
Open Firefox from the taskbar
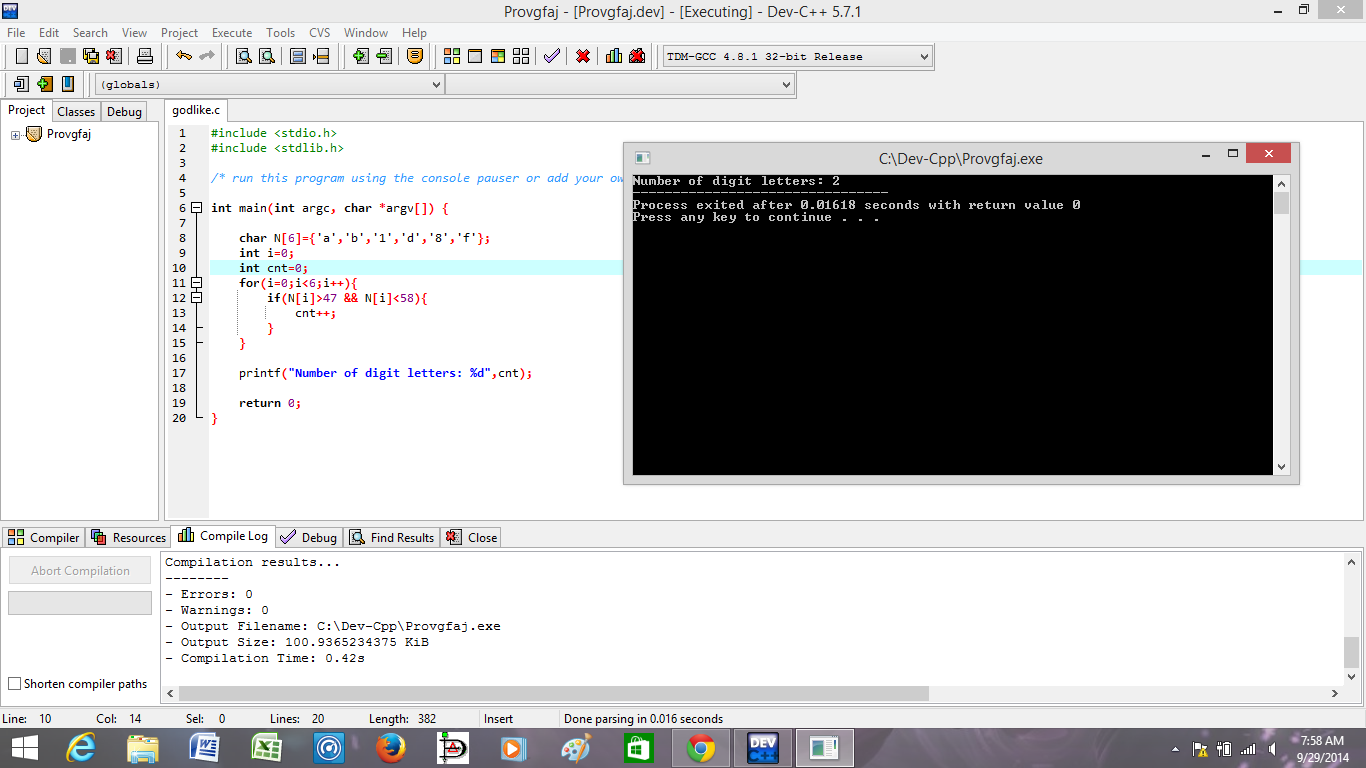point(391,748)
